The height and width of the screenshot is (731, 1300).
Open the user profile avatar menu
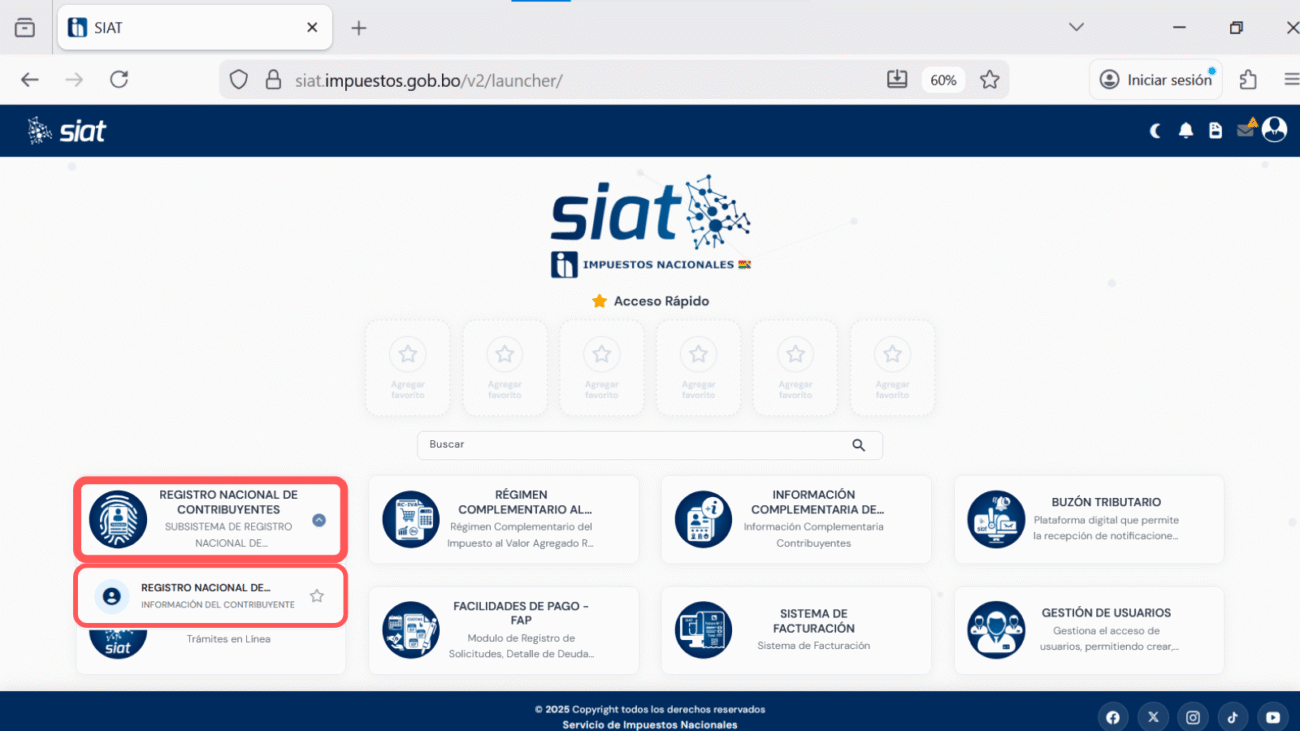coord(1274,129)
